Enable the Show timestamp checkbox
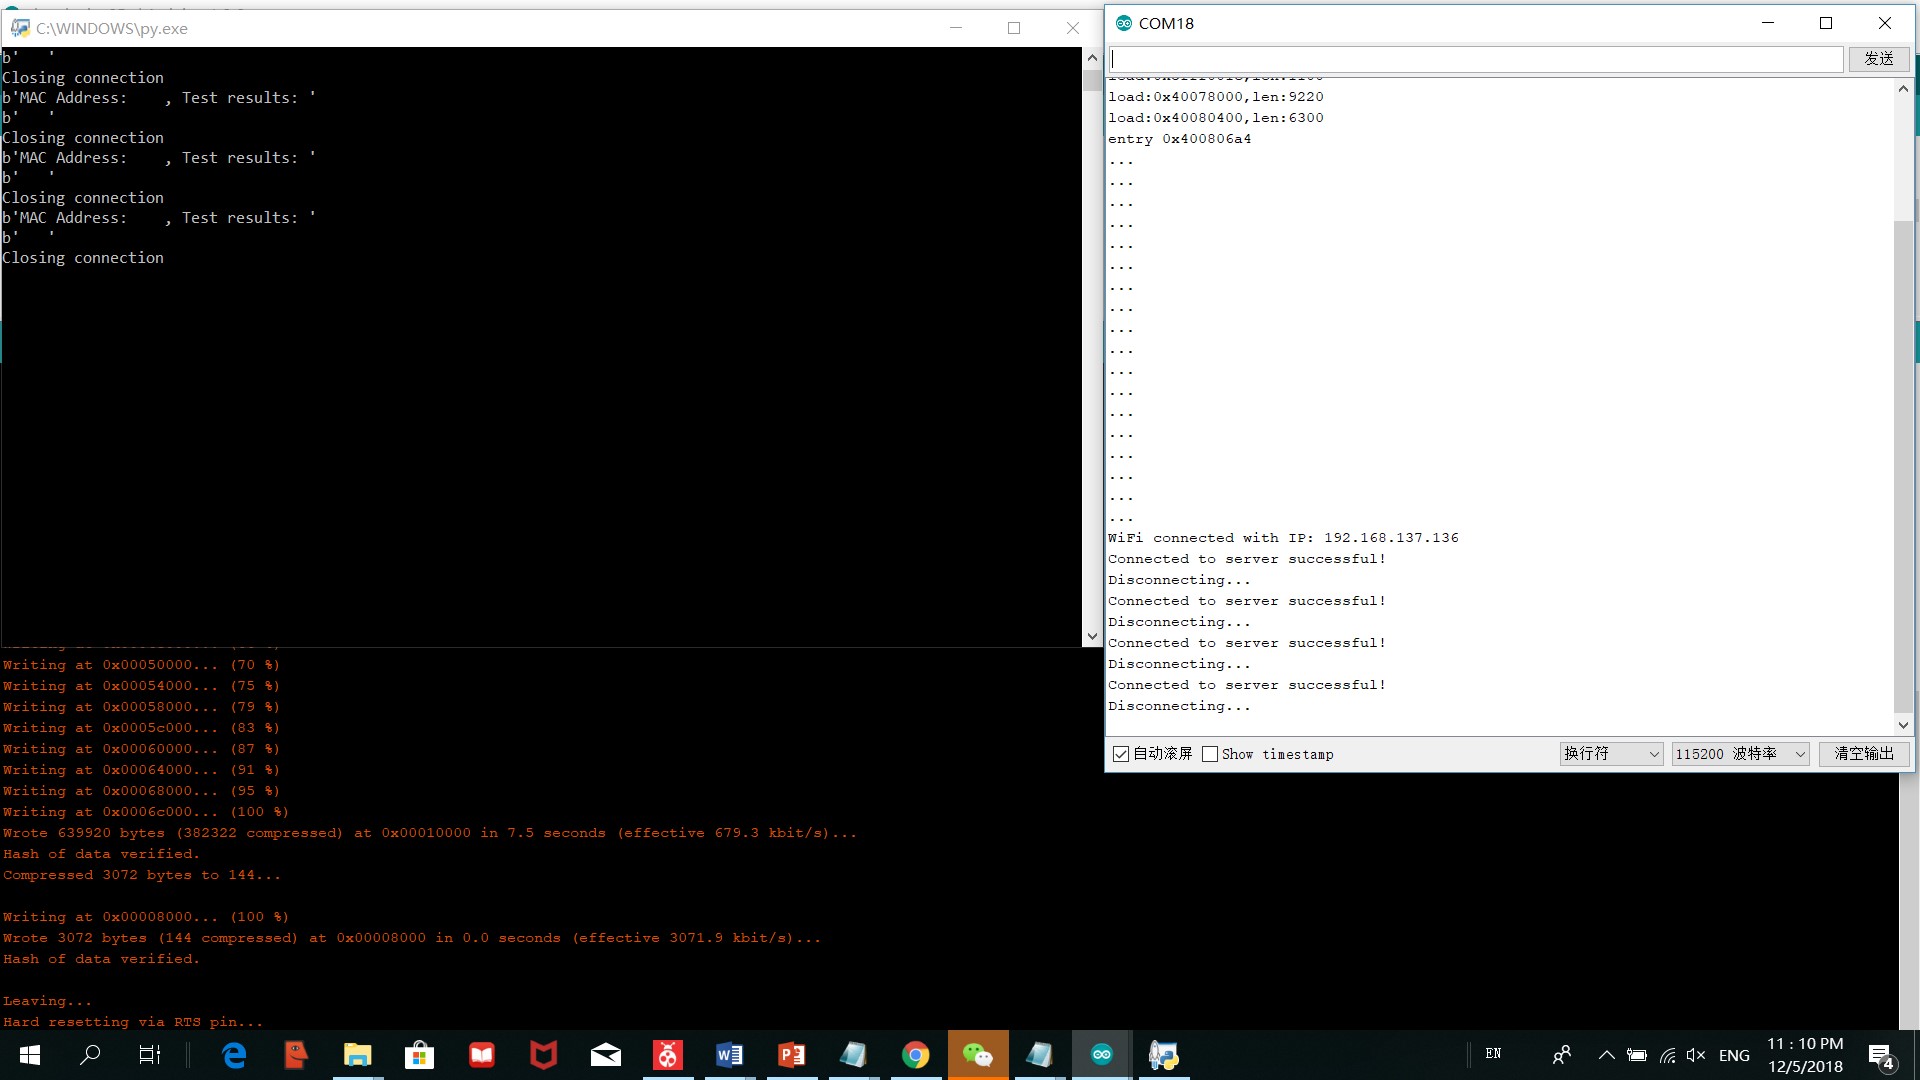Screen dimensions: 1920x1080 pos(1210,754)
